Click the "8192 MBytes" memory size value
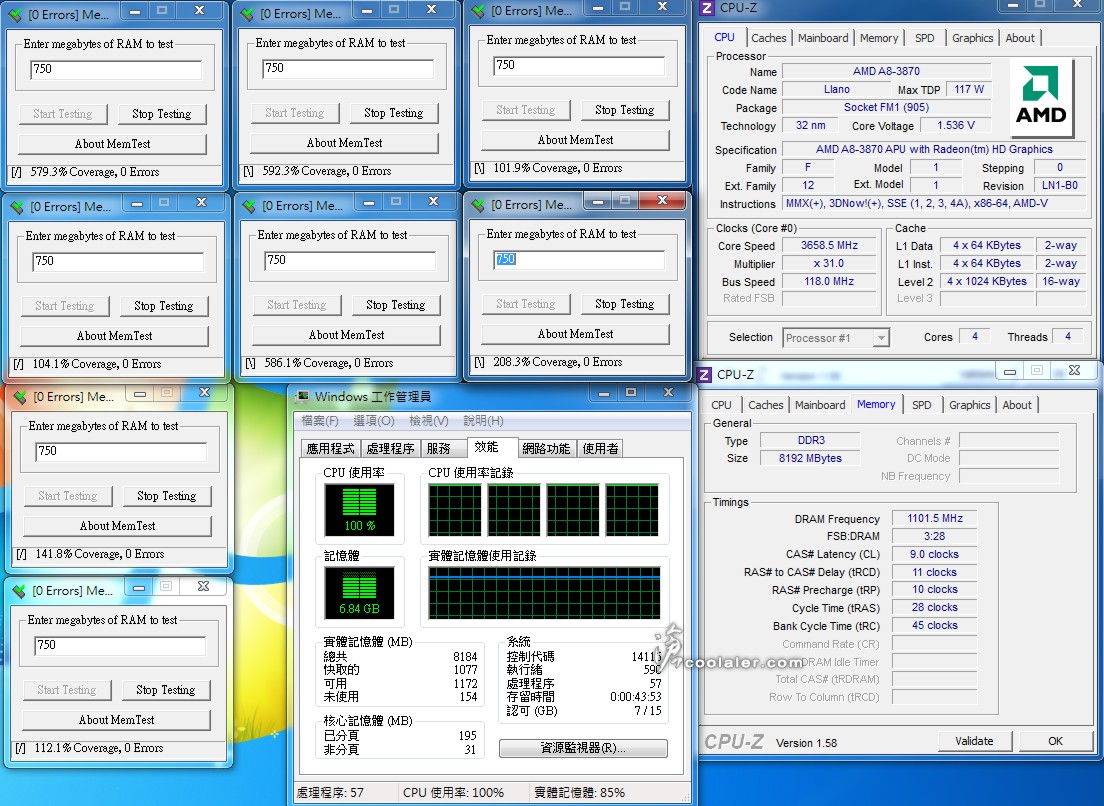The height and width of the screenshot is (806, 1104). (810, 458)
